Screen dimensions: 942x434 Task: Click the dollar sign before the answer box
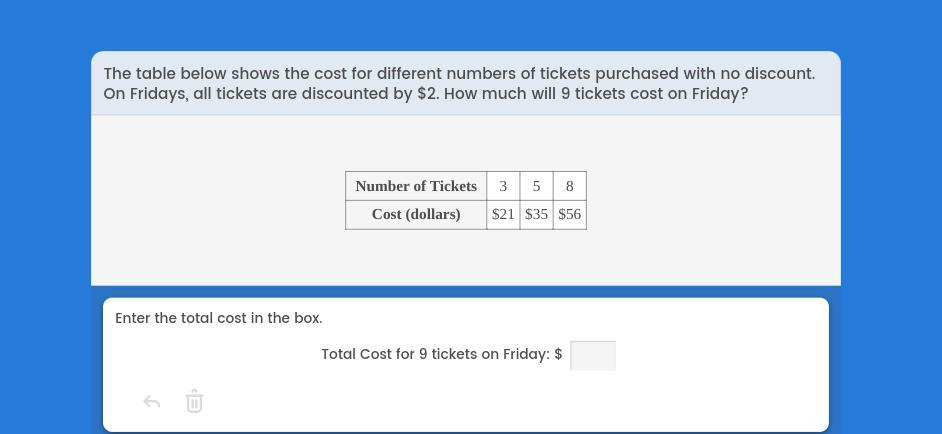[x=558, y=354]
